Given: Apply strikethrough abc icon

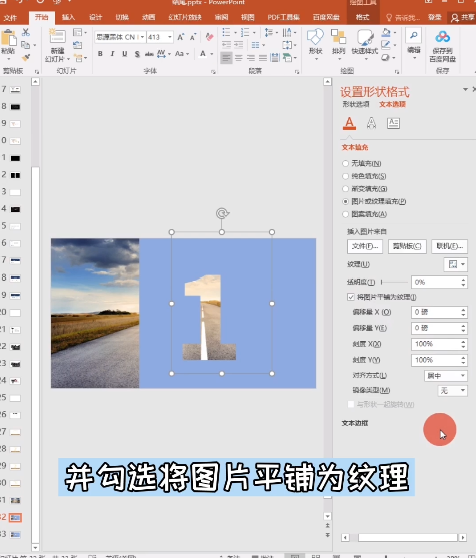Looking at the screenshot, I should [149, 54].
